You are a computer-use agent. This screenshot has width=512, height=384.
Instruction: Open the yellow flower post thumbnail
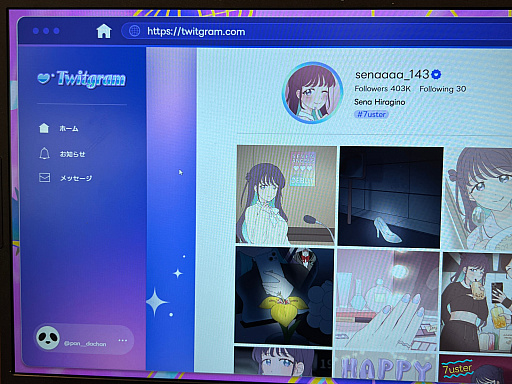(x=284, y=296)
